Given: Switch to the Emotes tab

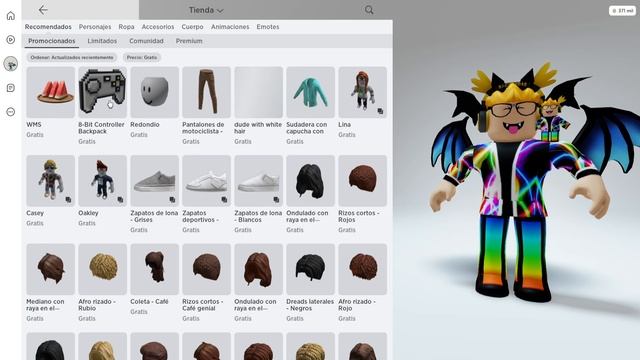Looking at the screenshot, I should [x=268, y=27].
